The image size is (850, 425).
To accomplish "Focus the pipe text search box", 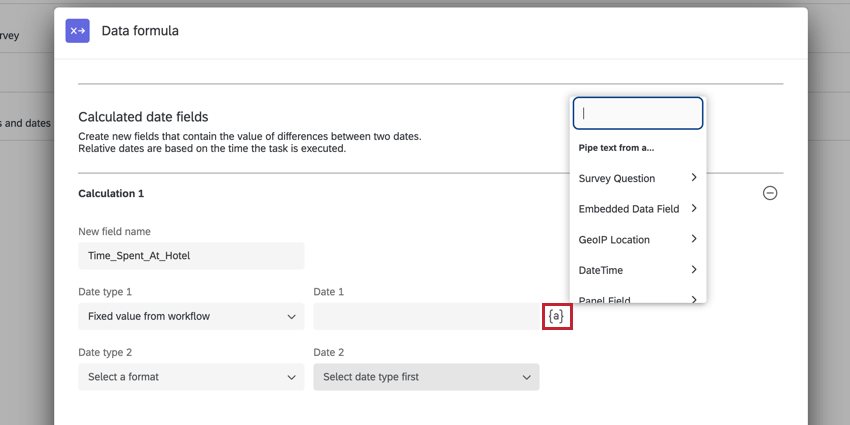I will pyautogui.click(x=638, y=113).
